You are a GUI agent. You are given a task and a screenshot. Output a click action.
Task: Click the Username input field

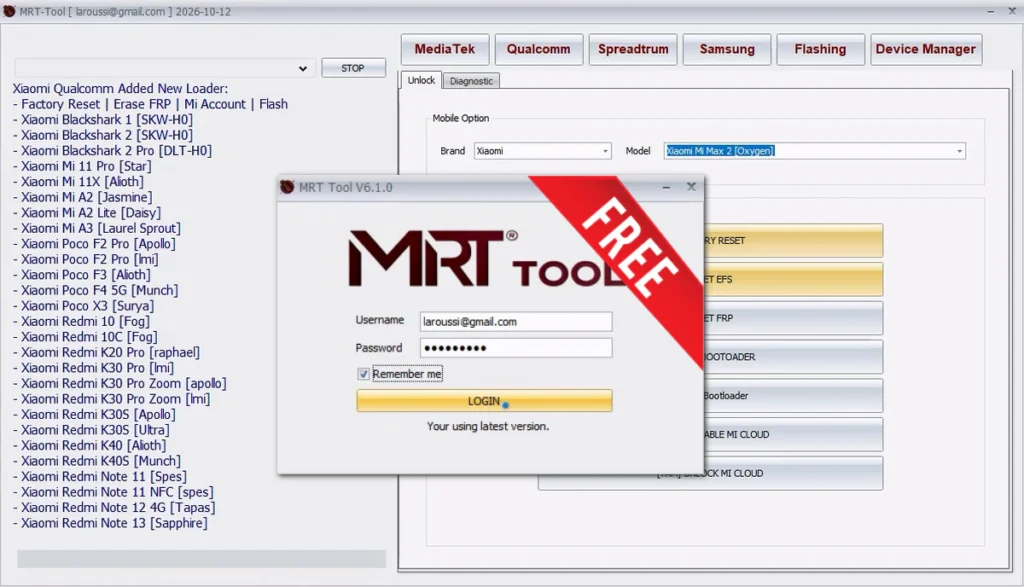coord(515,322)
